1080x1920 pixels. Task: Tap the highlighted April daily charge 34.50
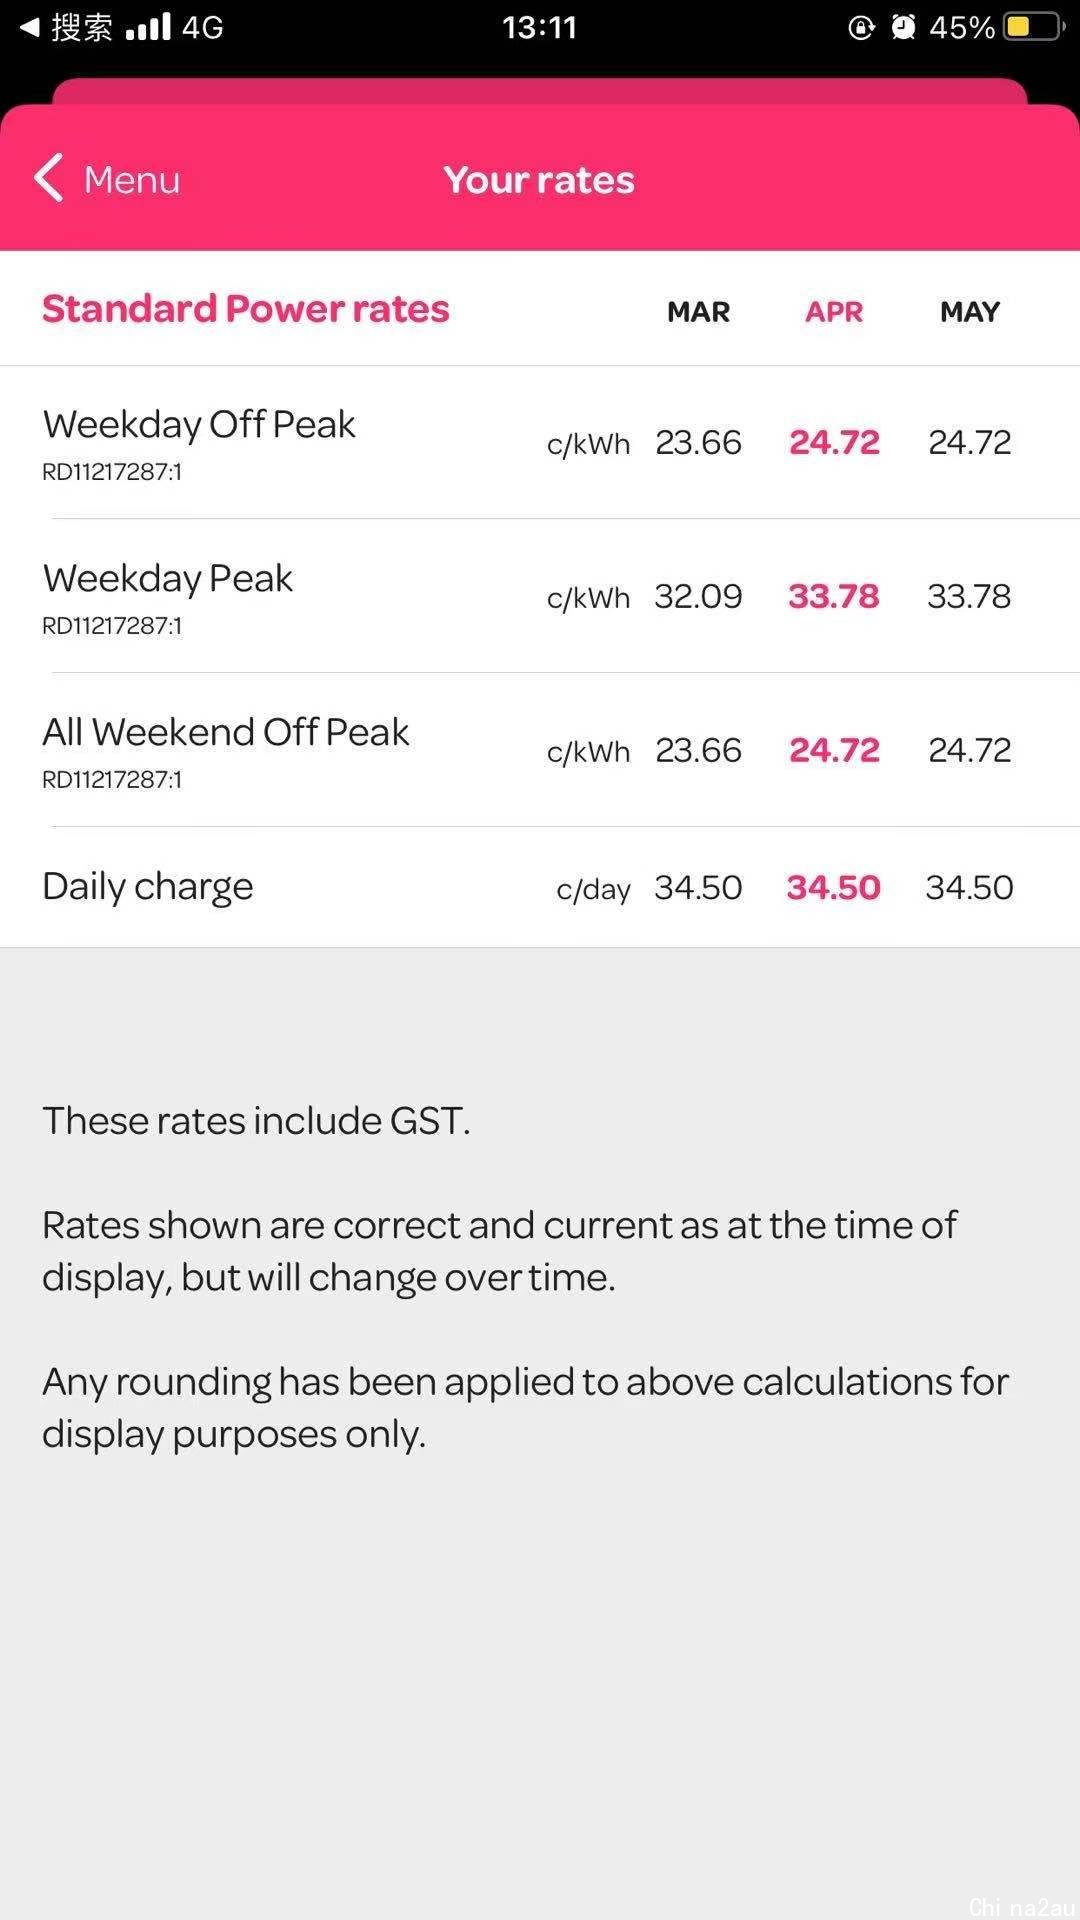(833, 887)
